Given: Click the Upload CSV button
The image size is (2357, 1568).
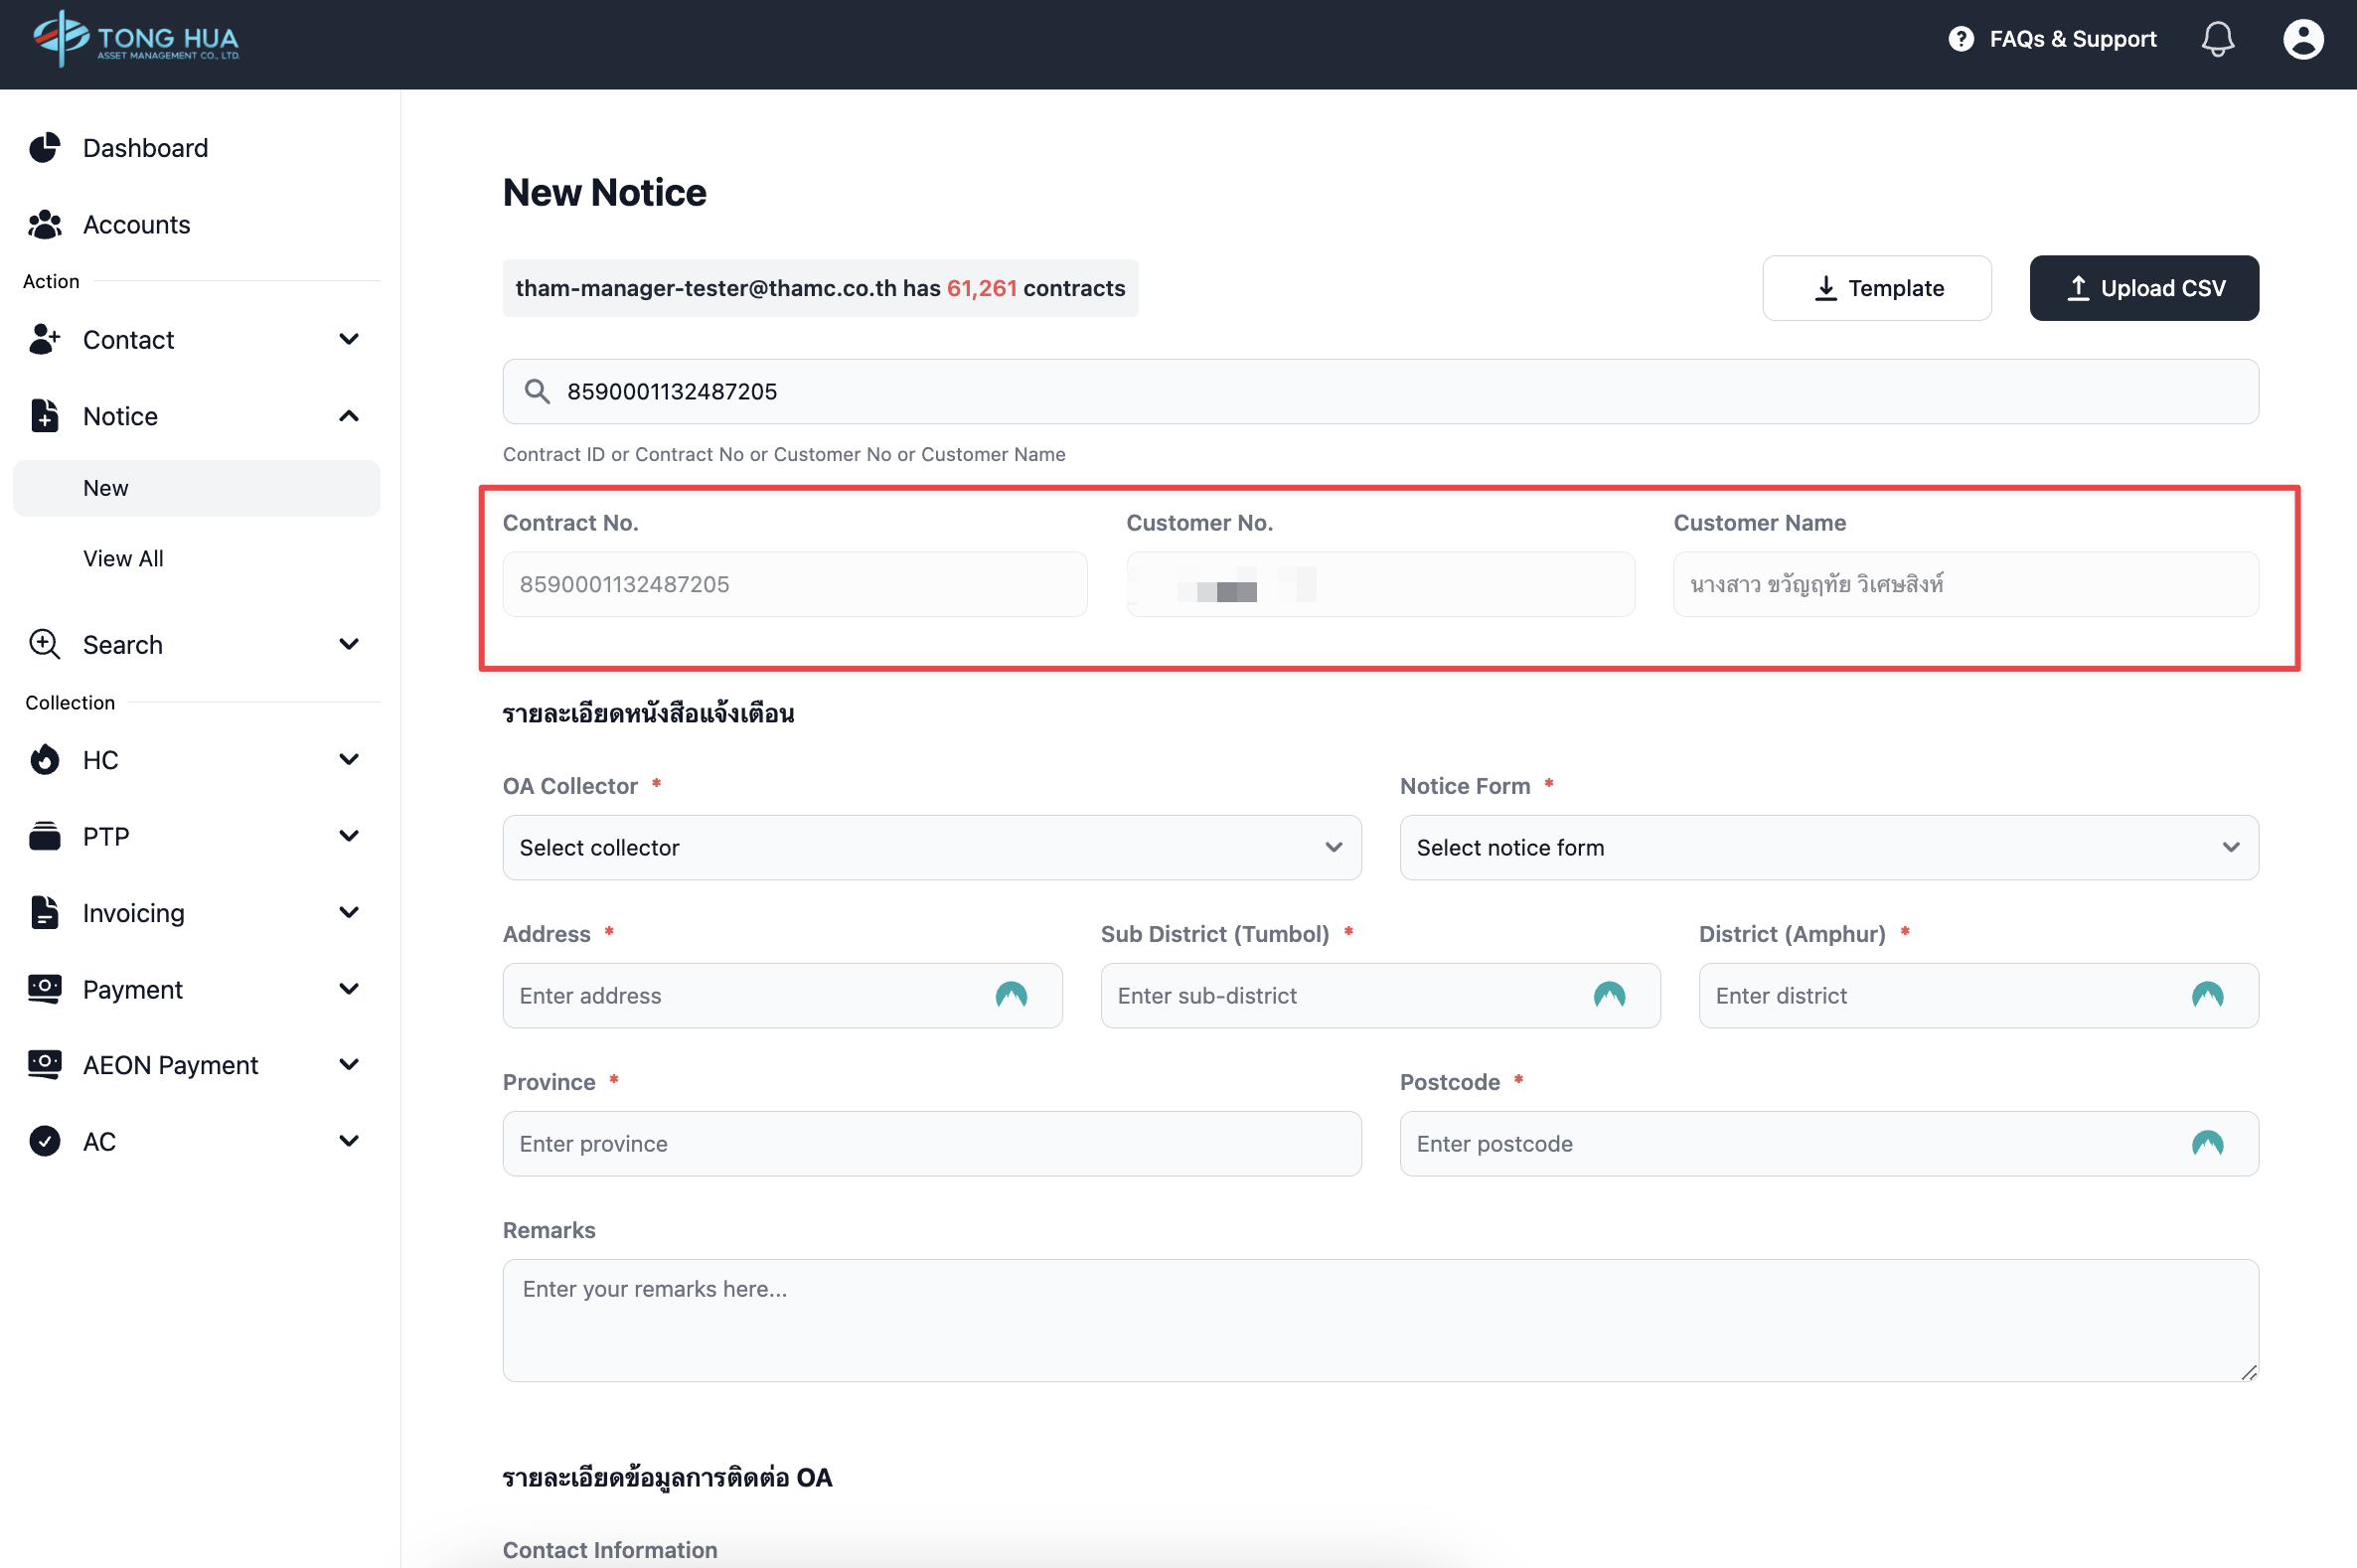Looking at the screenshot, I should pyautogui.click(x=2144, y=288).
